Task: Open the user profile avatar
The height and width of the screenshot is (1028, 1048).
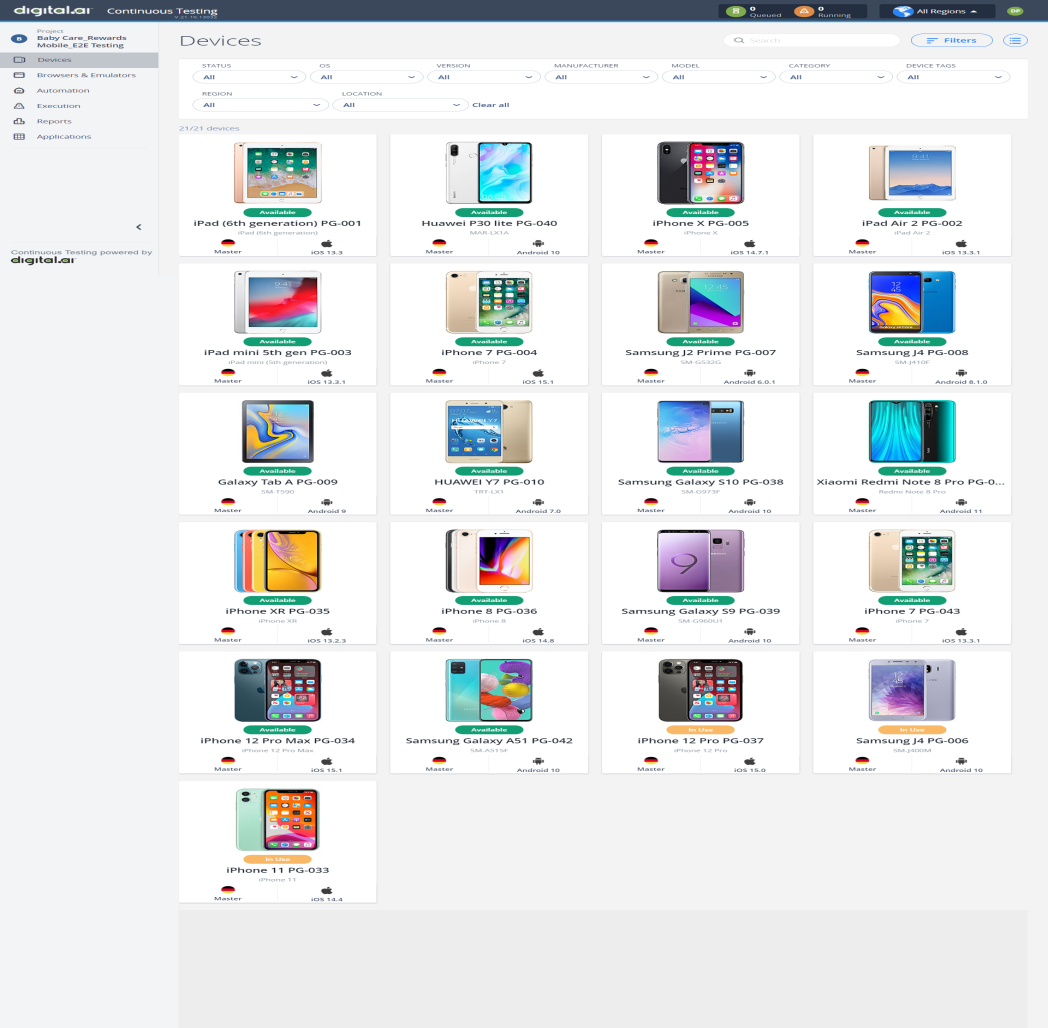Action: (x=1015, y=11)
